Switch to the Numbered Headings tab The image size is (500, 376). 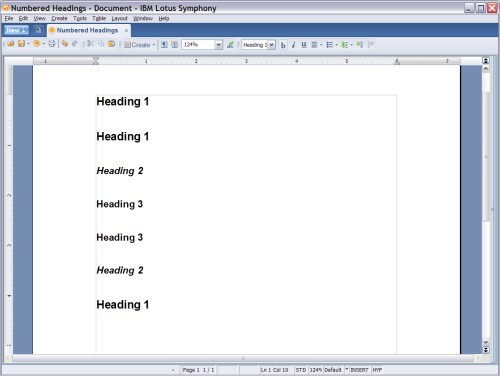(x=87, y=30)
